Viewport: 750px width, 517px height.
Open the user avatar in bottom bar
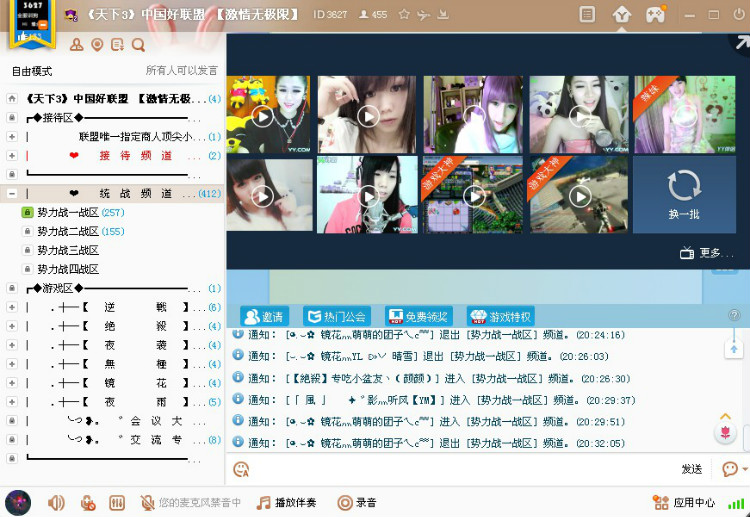18,503
